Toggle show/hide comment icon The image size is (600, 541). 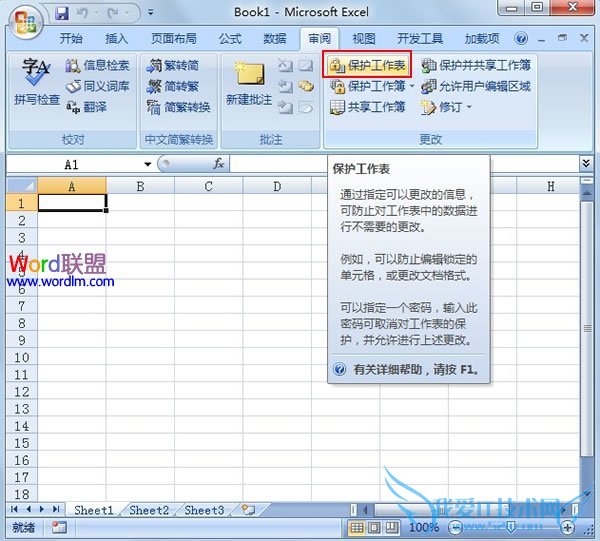tap(306, 65)
